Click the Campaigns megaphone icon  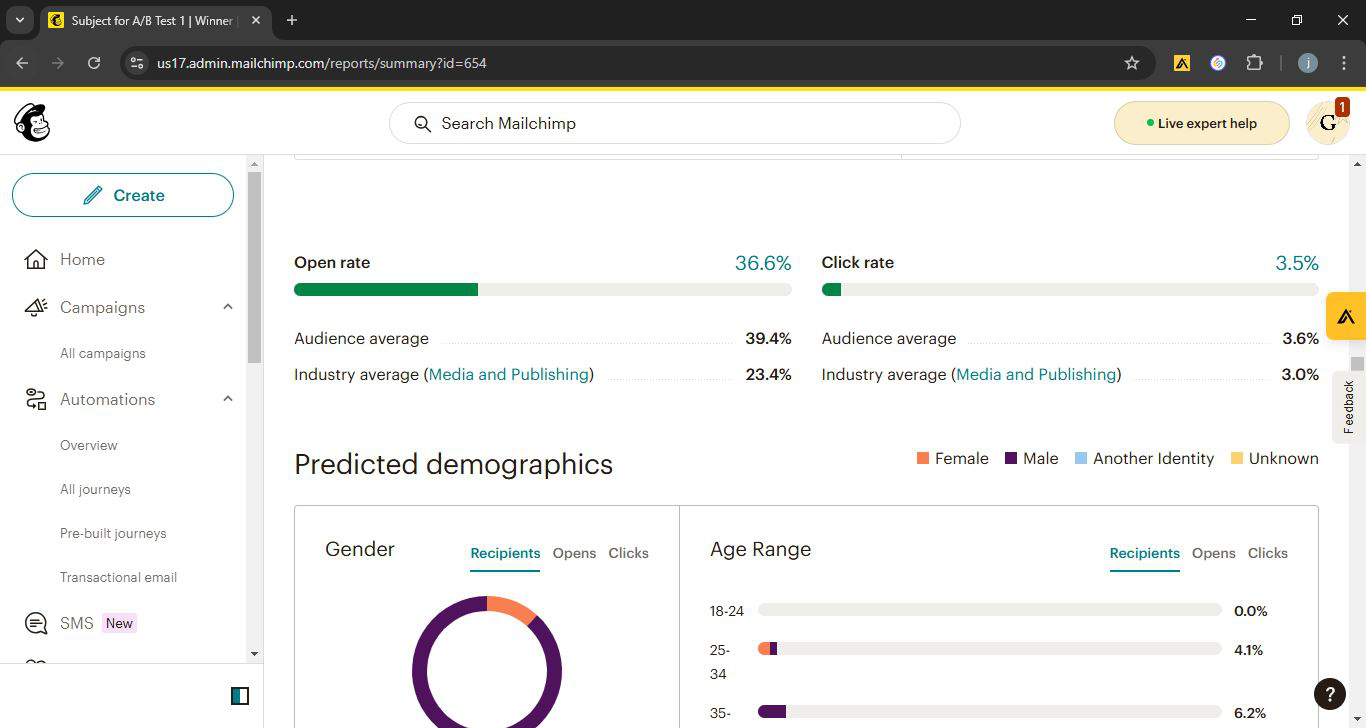point(36,308)
